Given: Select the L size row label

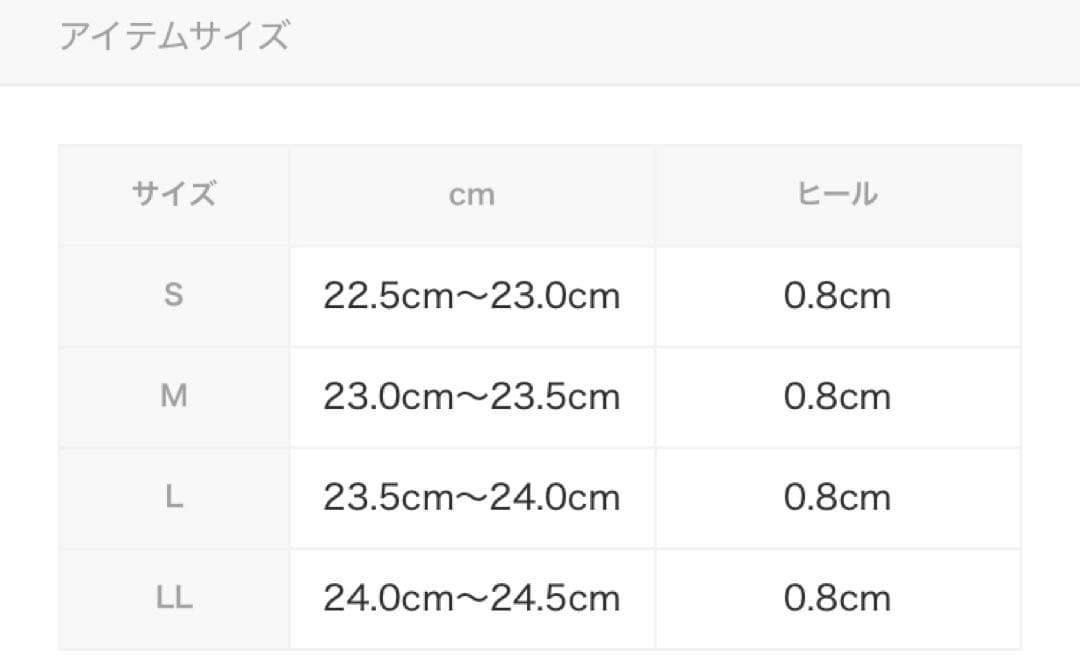Looking at the screenshot, I should pyautogui.click(x=174, y=498).
